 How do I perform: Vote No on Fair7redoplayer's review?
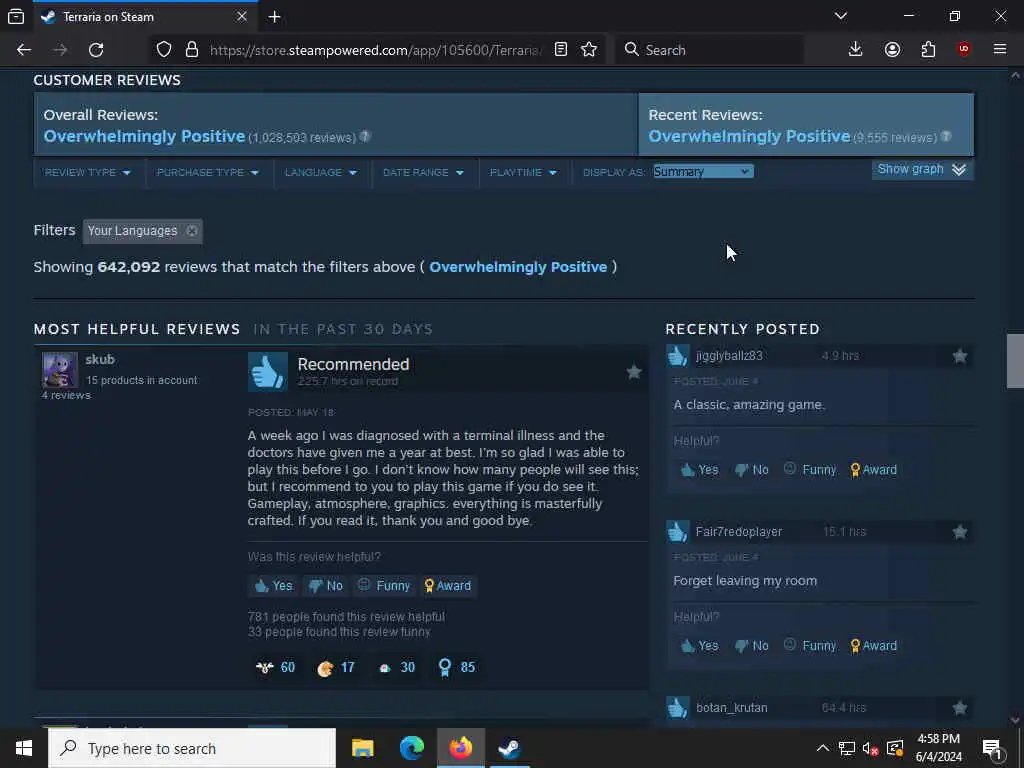pyautogui.click(x=752, y=646)
